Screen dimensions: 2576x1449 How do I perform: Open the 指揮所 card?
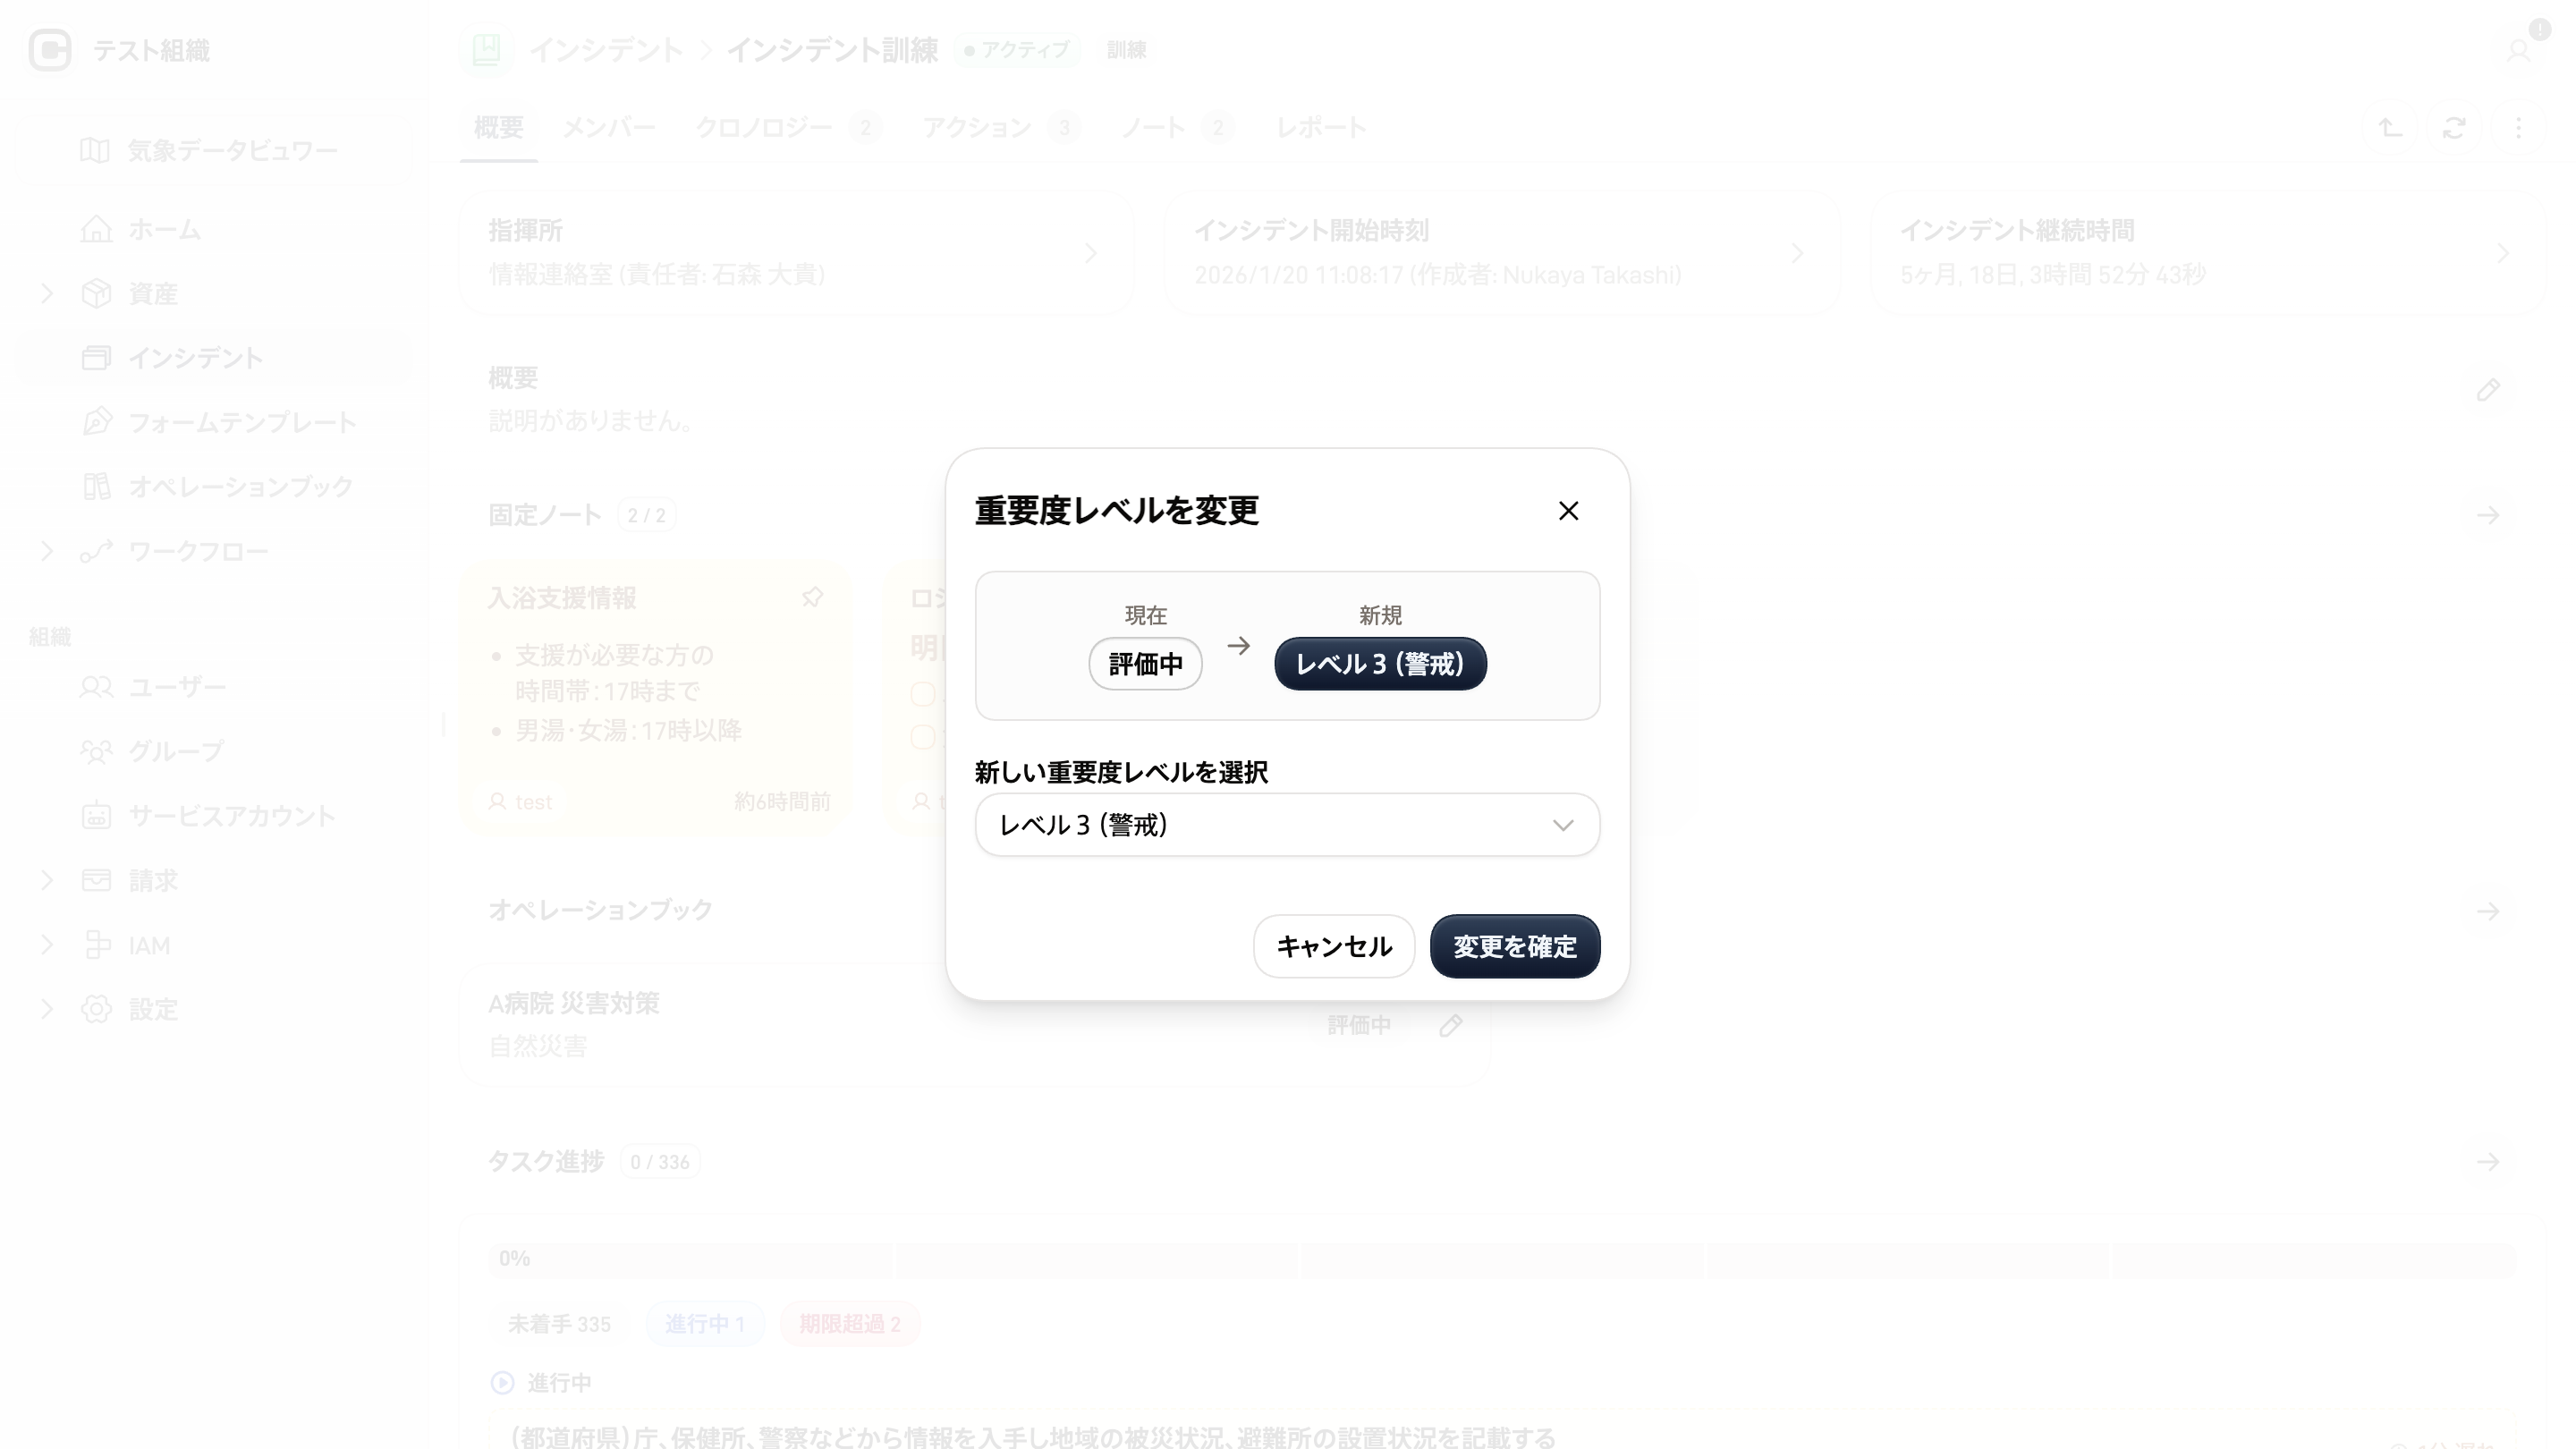[796, 253]
